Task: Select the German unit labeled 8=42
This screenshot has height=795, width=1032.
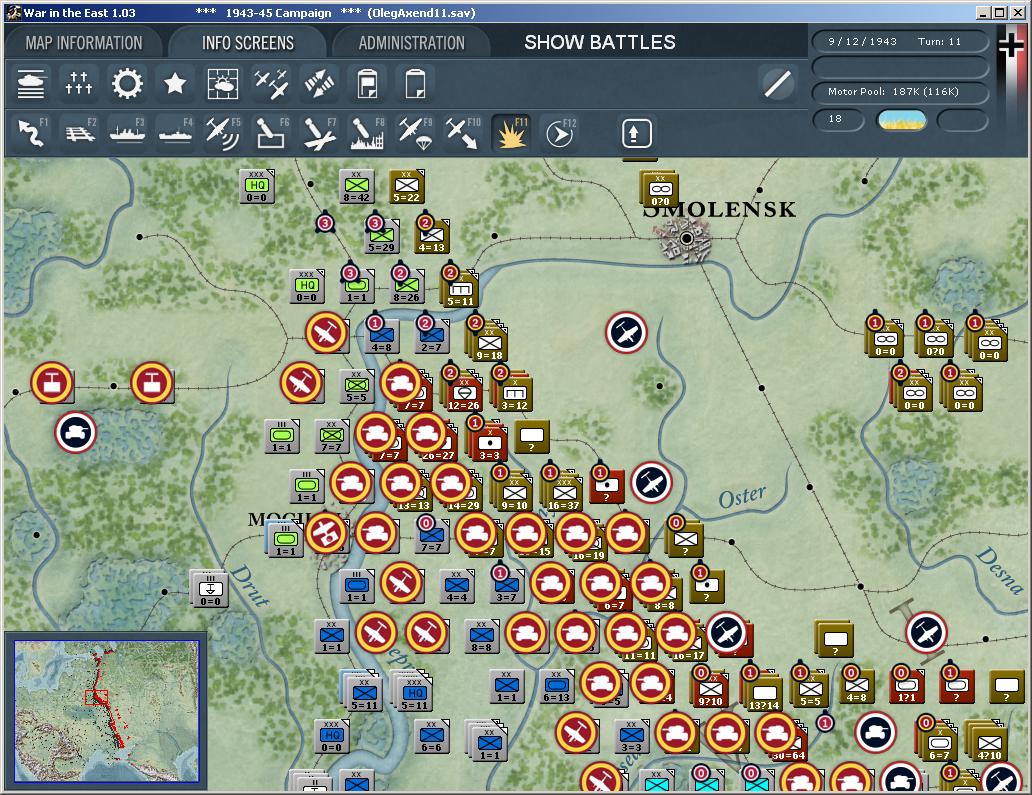Action: [x=357, y=186]
